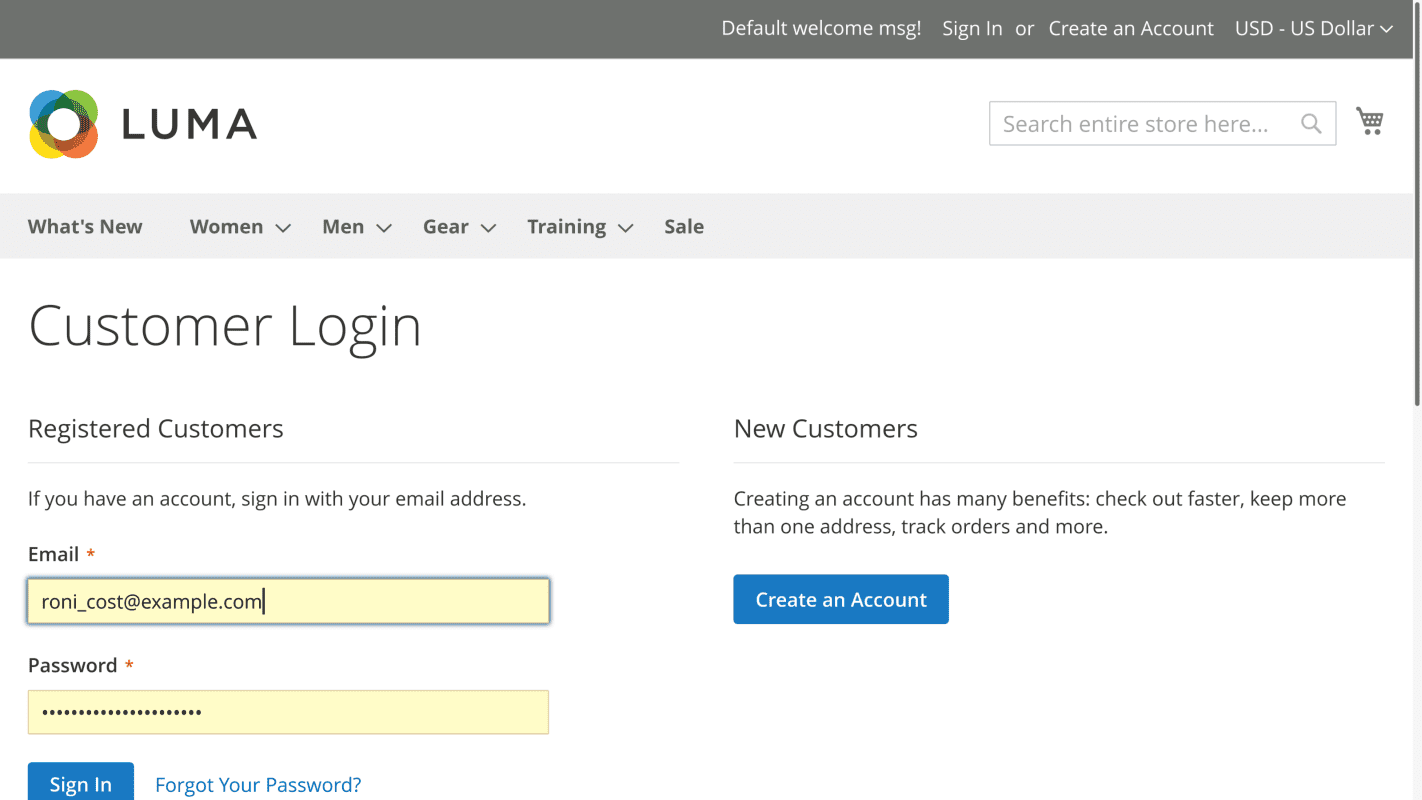Open the Gear category

tap(446, 227)
